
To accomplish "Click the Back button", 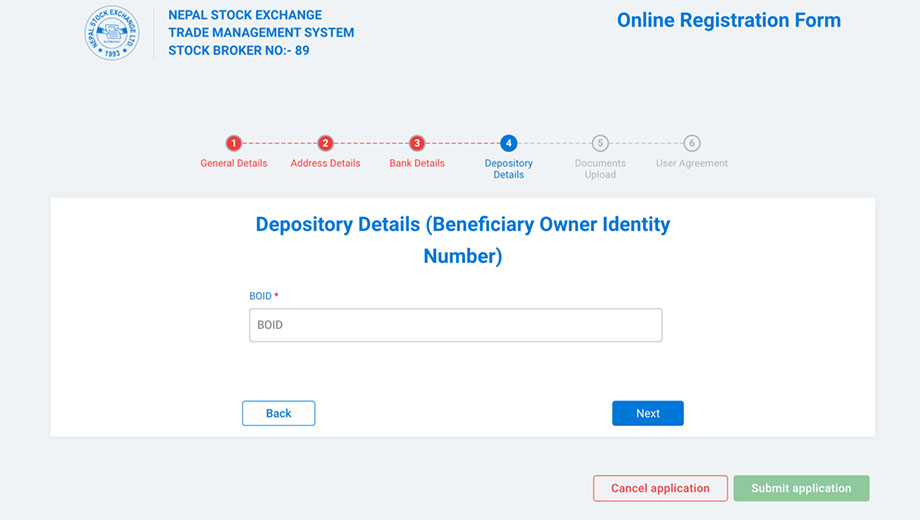I will click(279, 413).
